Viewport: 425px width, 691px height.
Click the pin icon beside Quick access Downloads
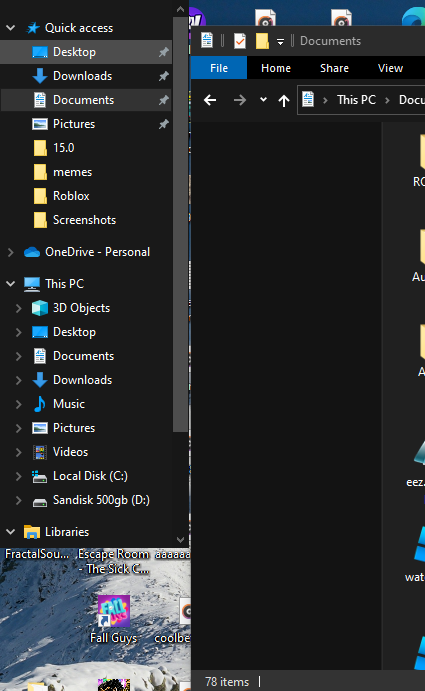point(164,76)
